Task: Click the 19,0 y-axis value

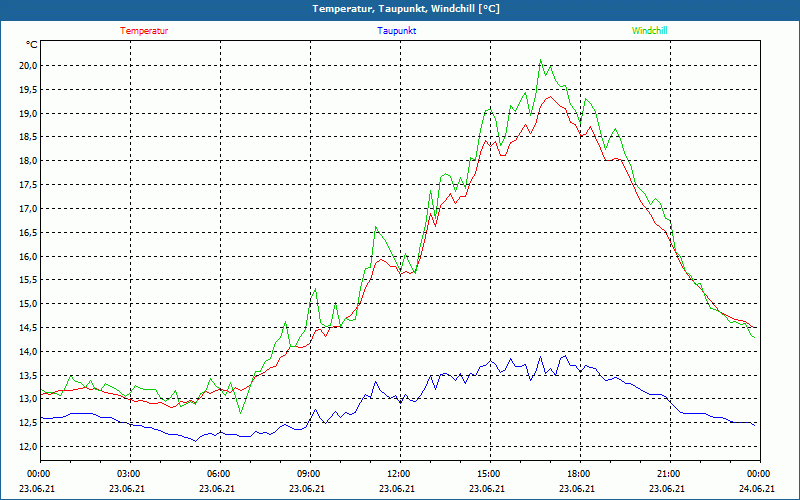Action: (x=29, y=113)
